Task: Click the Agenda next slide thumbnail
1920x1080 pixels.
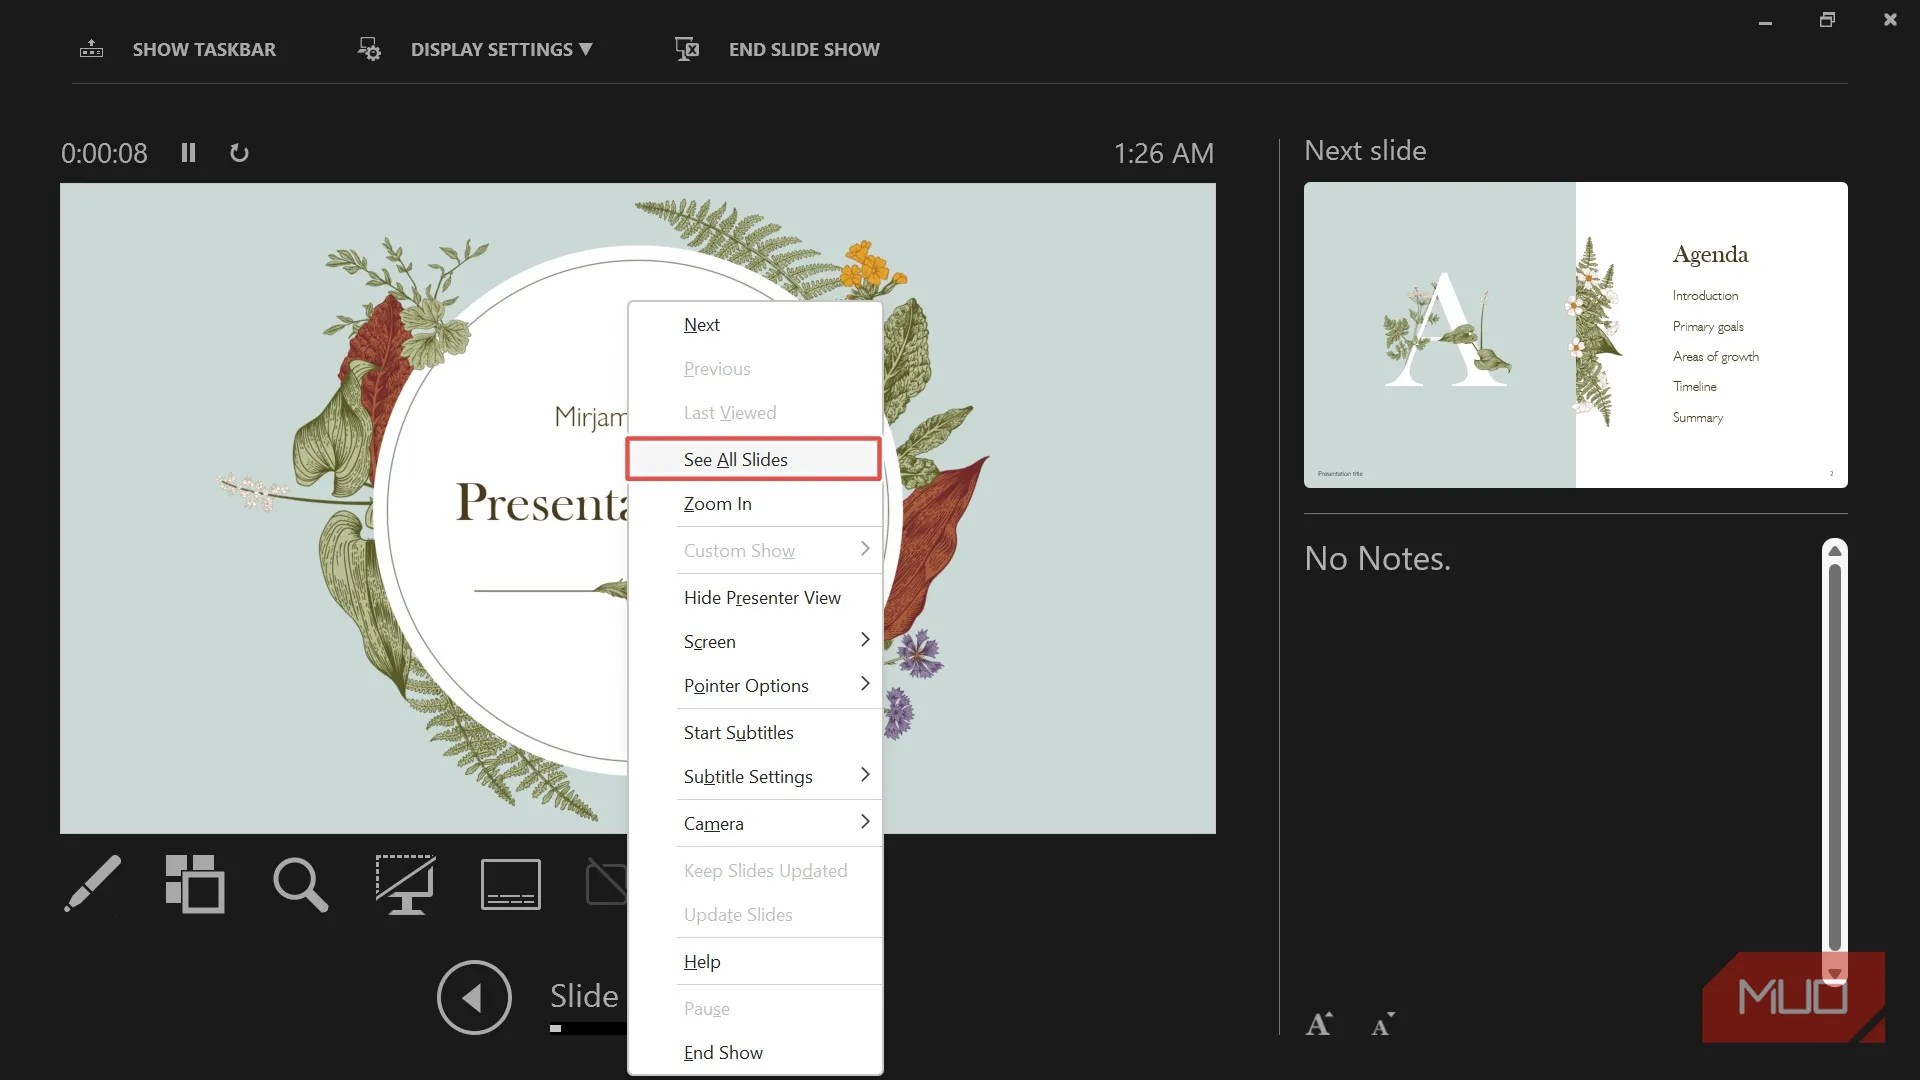Action: [1576, 335]
